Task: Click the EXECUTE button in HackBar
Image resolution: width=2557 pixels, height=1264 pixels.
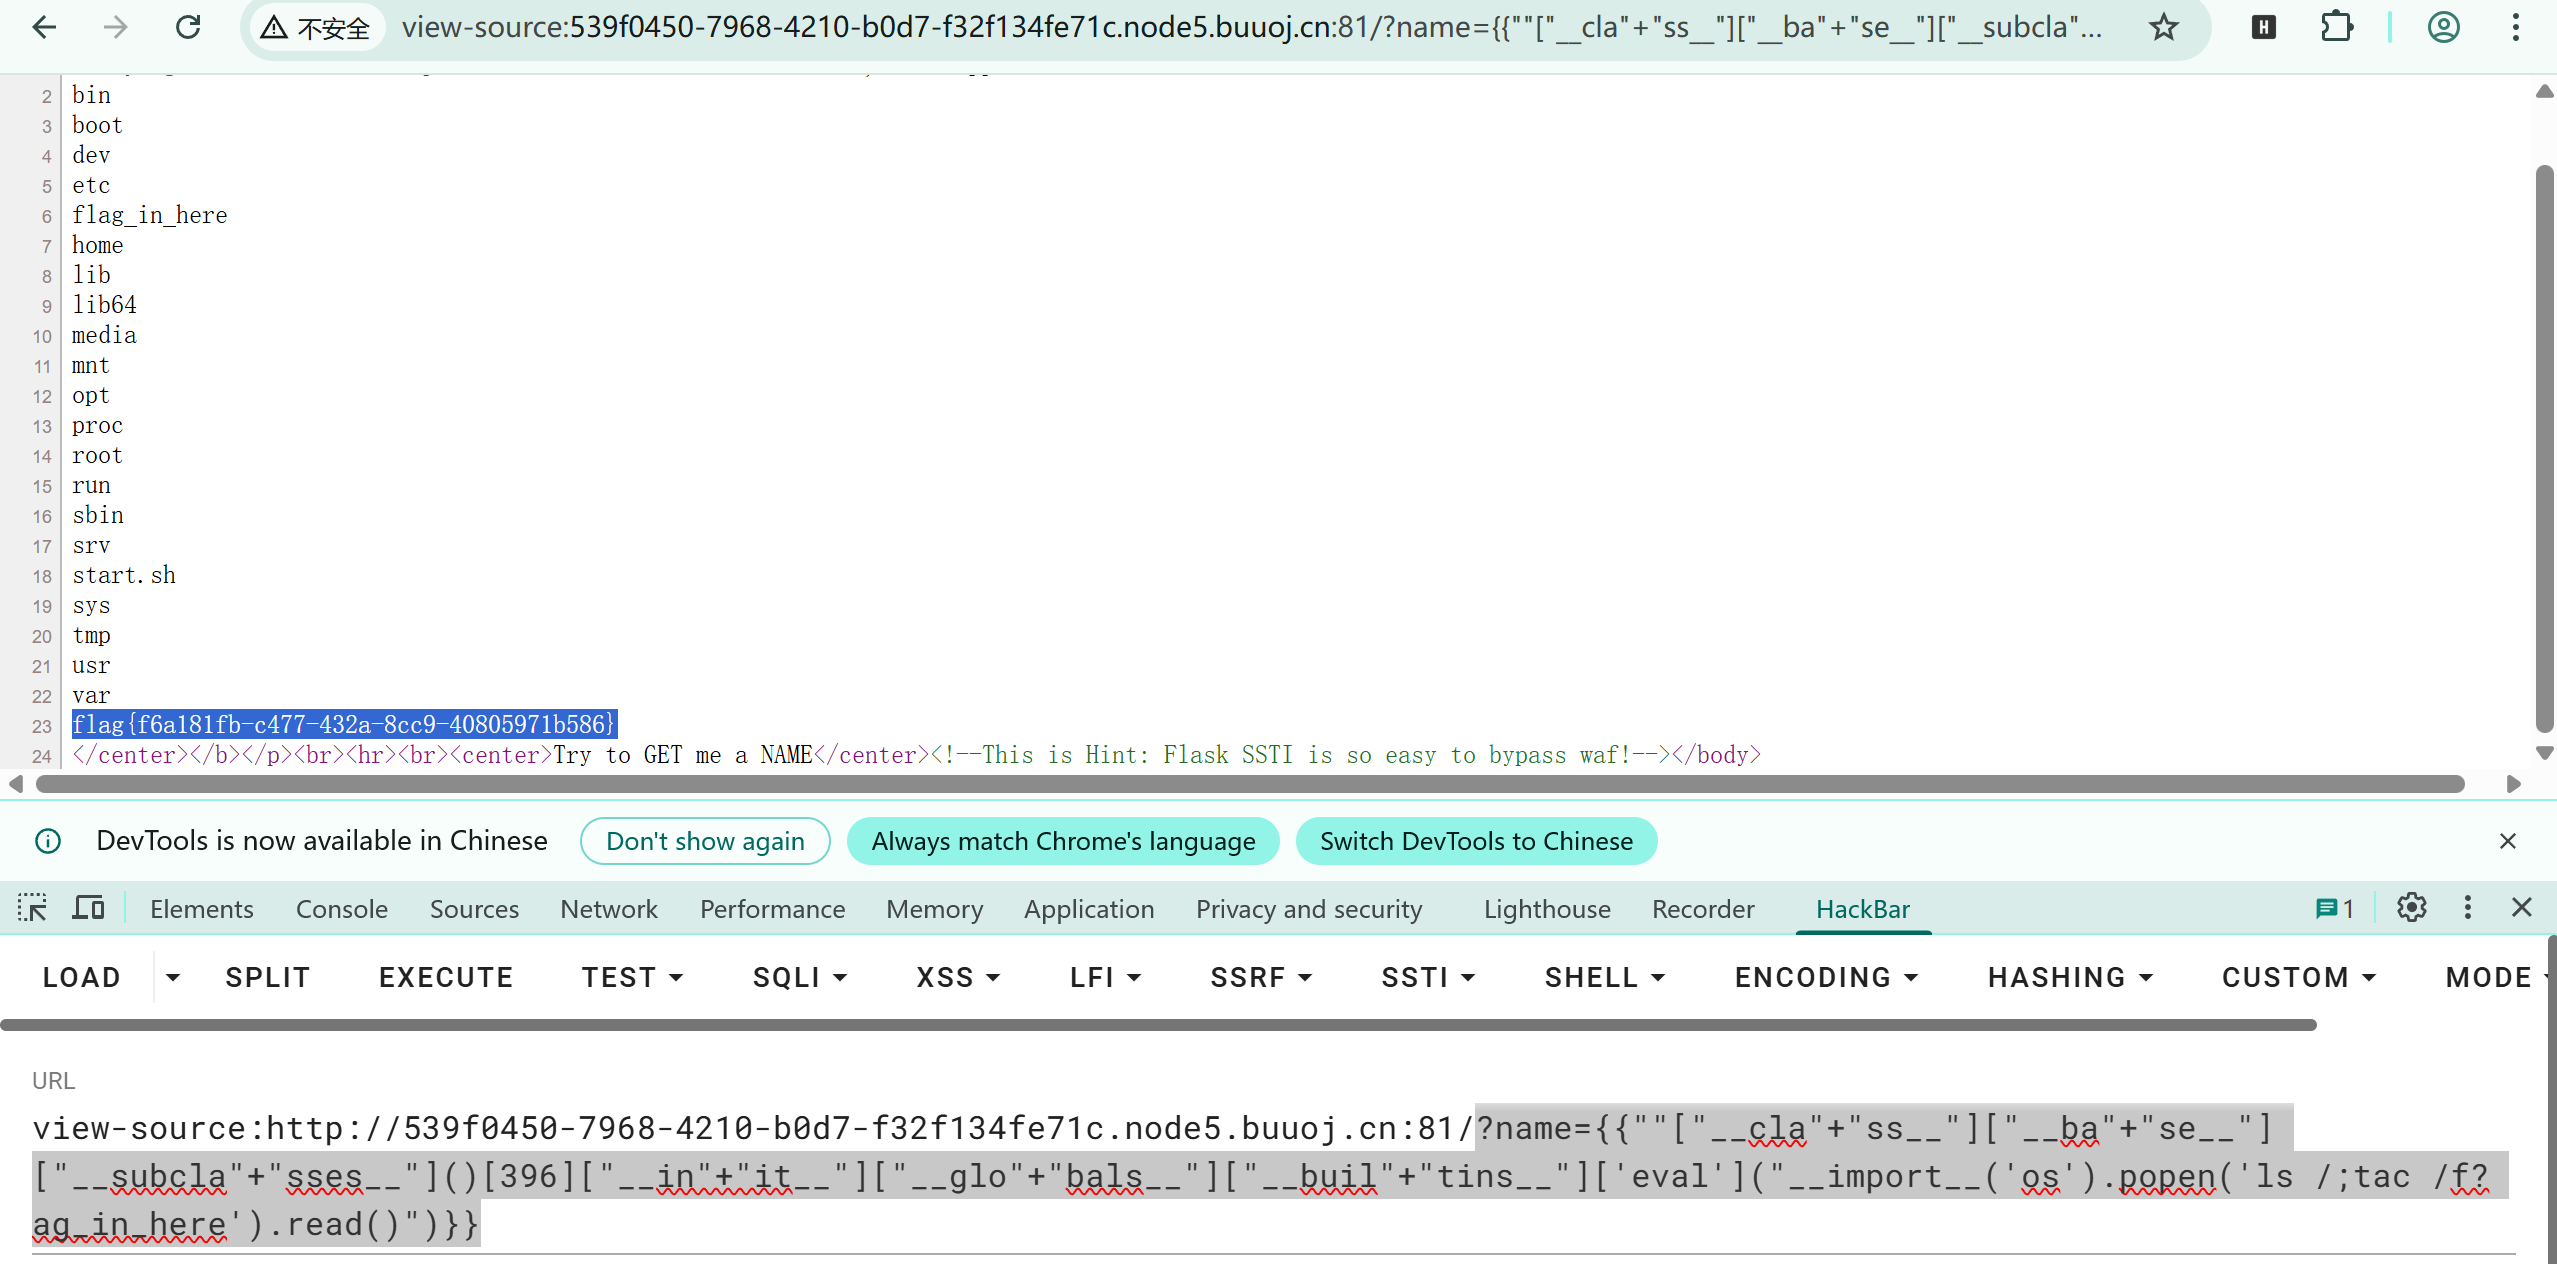Action: pos(446,977)
